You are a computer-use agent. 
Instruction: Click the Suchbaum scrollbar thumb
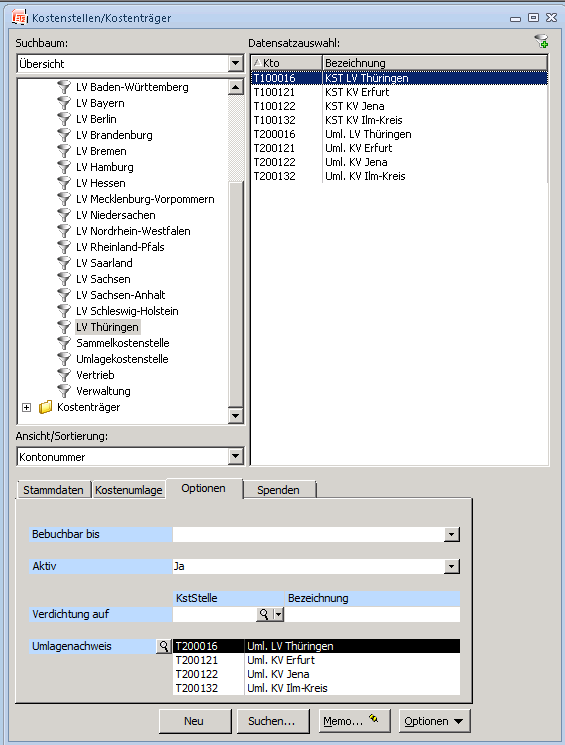tap(236, 295)
